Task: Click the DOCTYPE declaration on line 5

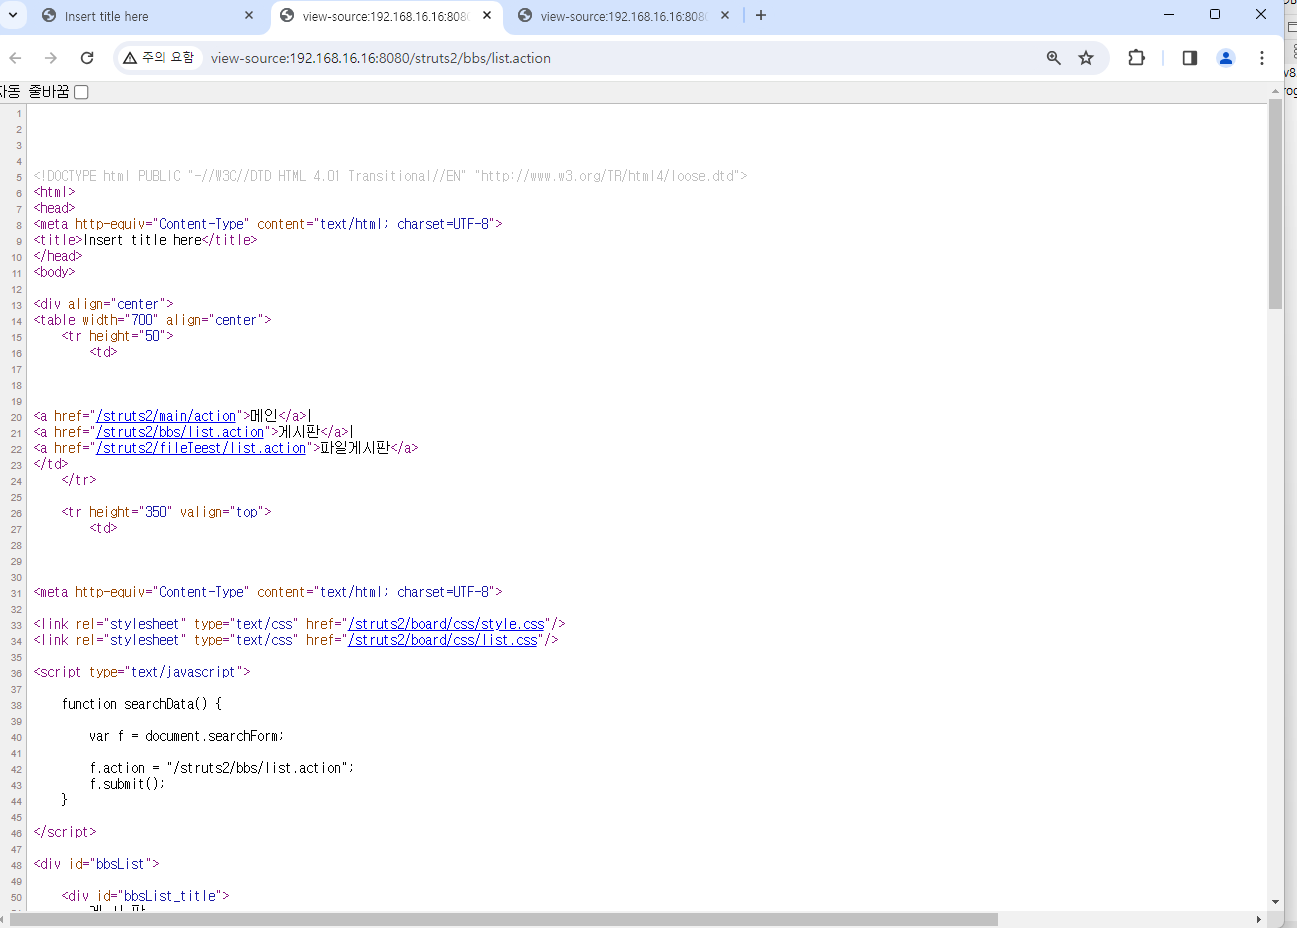Action: [390, 176]
